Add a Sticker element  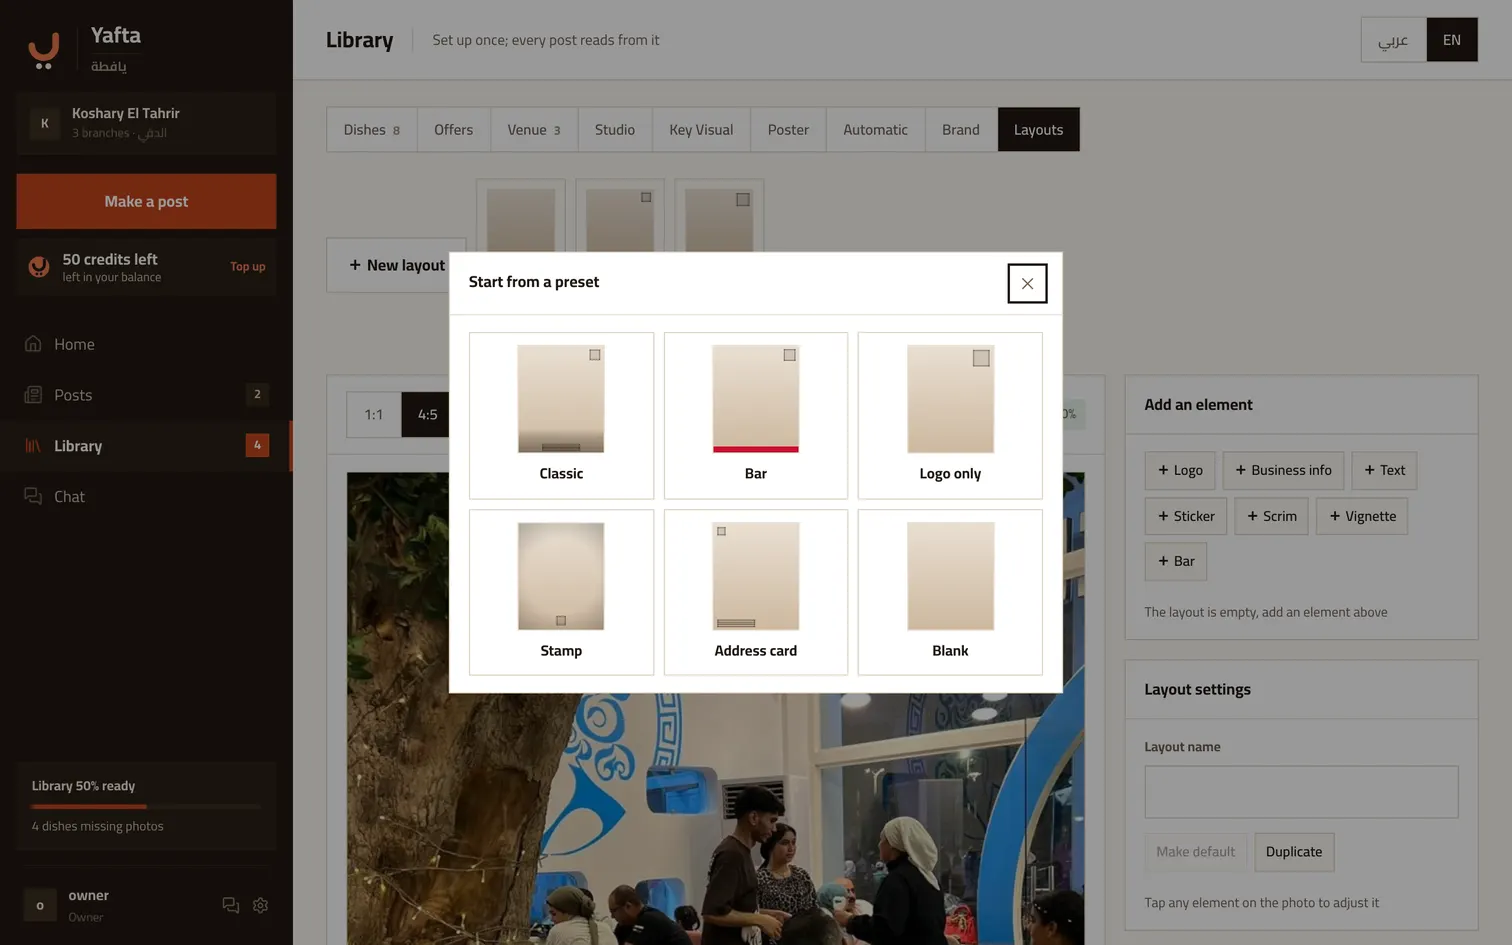tap(1186, 516)
